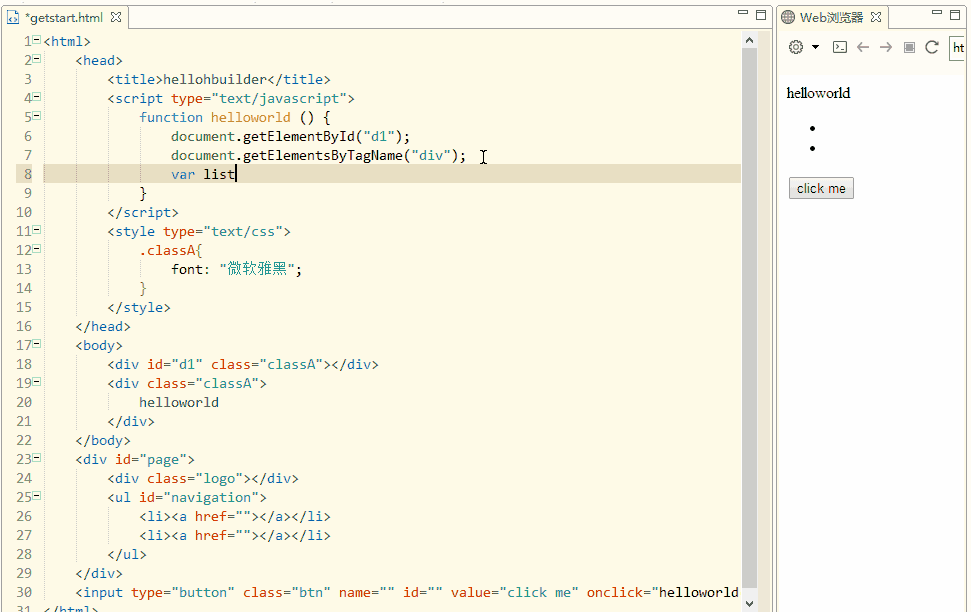Go forward using browser forward arrow

click(886, 47)
